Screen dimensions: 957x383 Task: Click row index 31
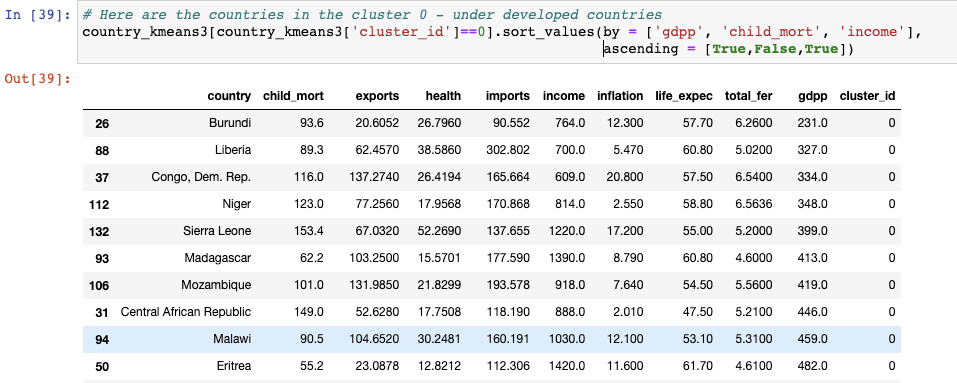point(102,312)
